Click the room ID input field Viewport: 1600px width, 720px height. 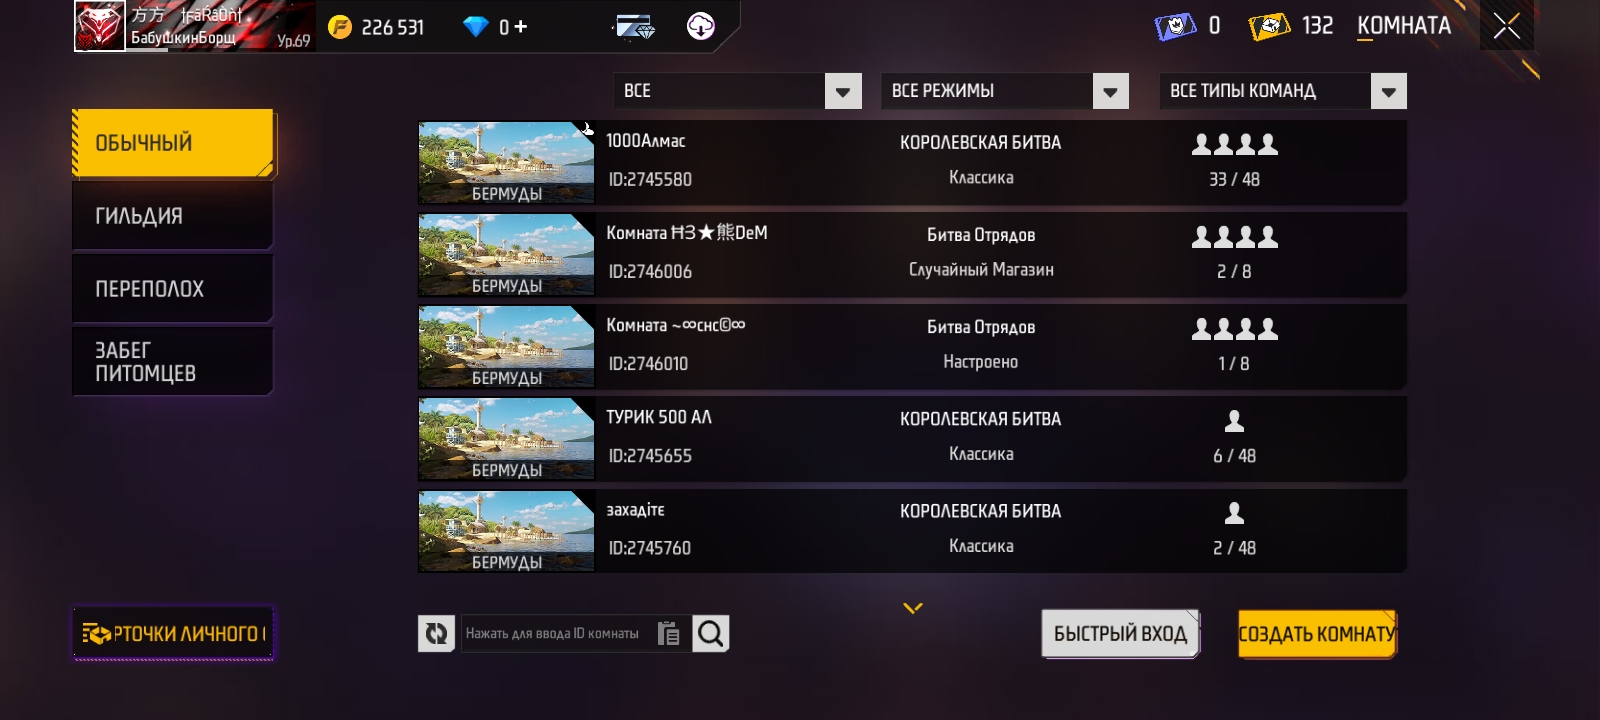pos(555,633)
